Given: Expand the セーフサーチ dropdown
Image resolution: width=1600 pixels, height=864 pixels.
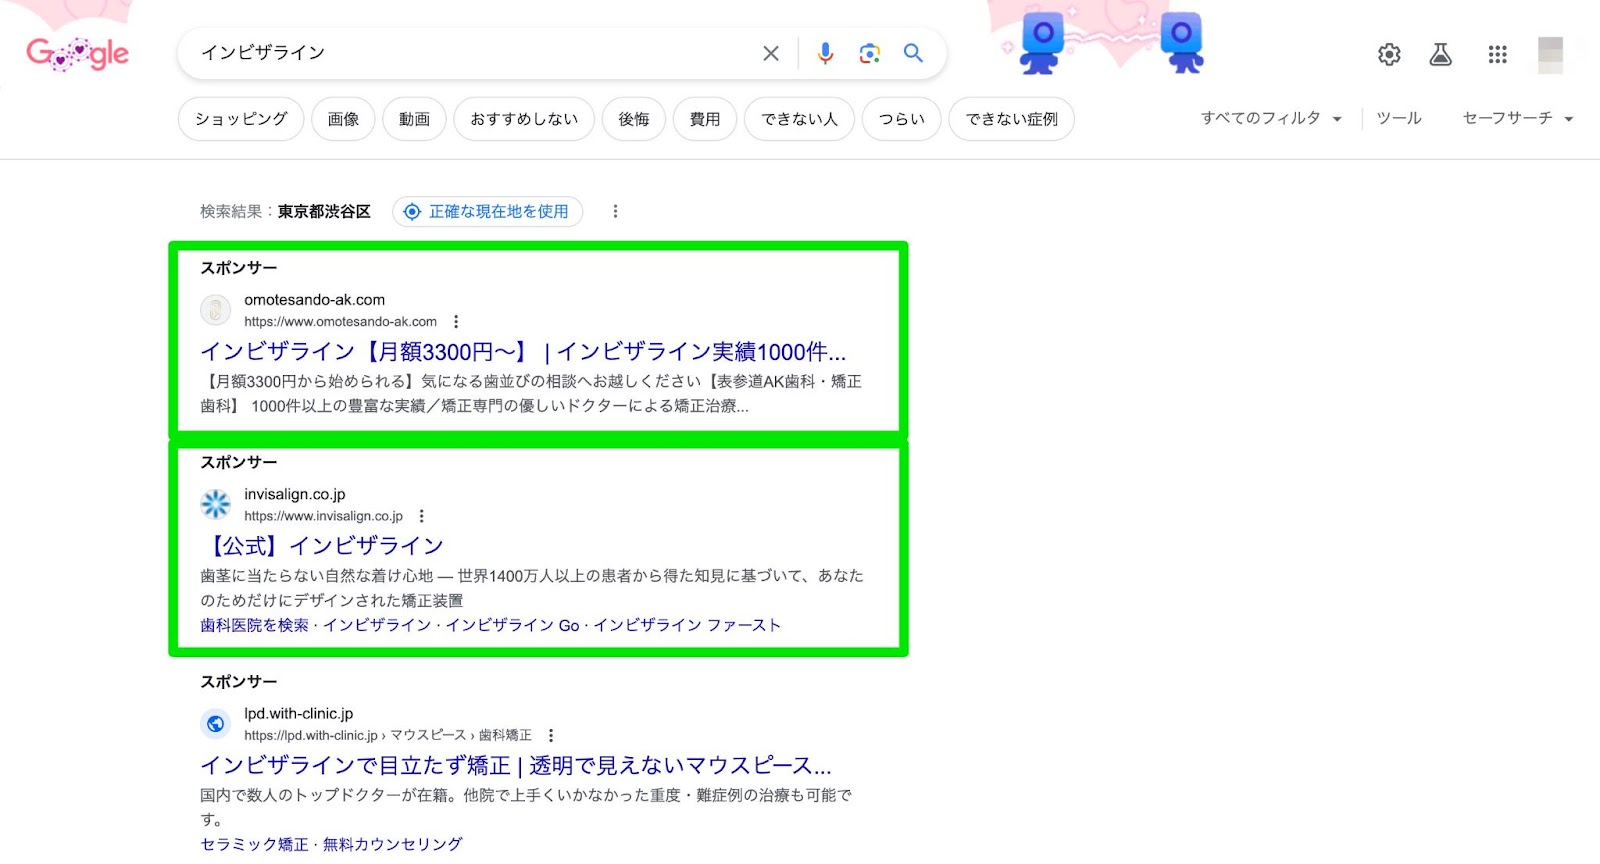Looking at the screenshot, I should (1518, 118).
